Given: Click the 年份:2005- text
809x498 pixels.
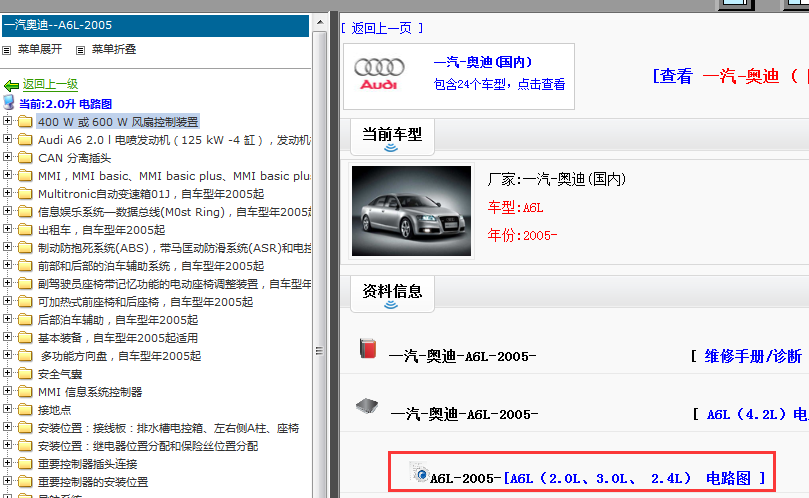Looking at the screenshot, I should click(522, 236).
